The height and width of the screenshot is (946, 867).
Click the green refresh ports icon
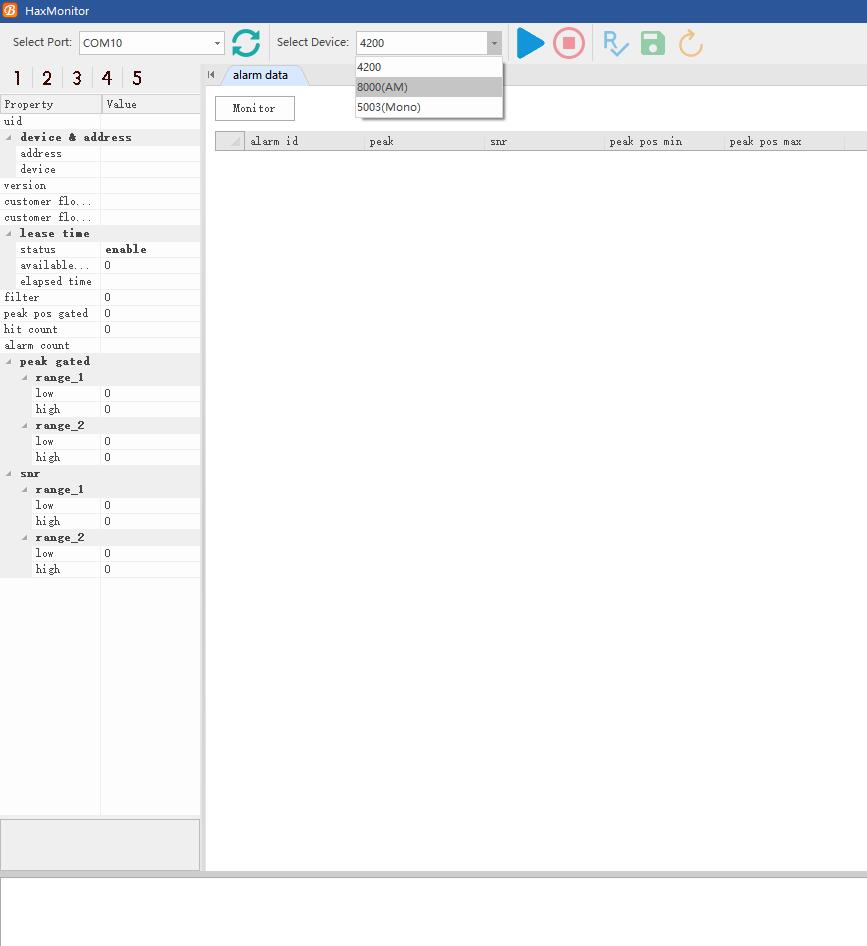click(x=246, y=43)
